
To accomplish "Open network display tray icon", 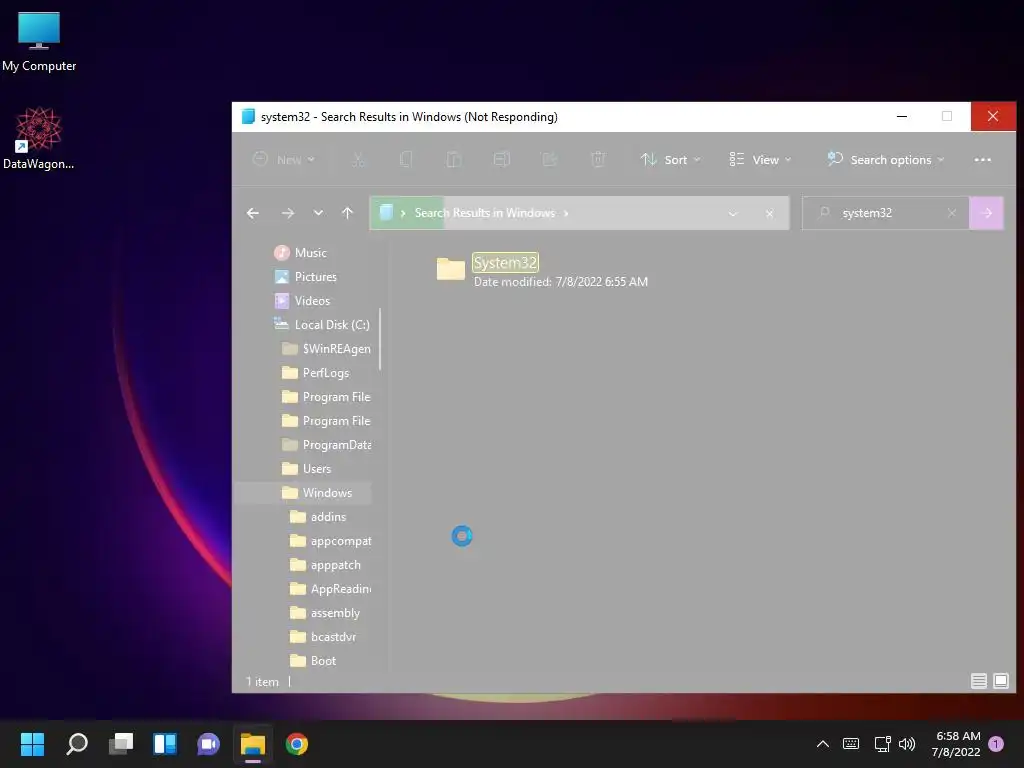I will point(882,744).
